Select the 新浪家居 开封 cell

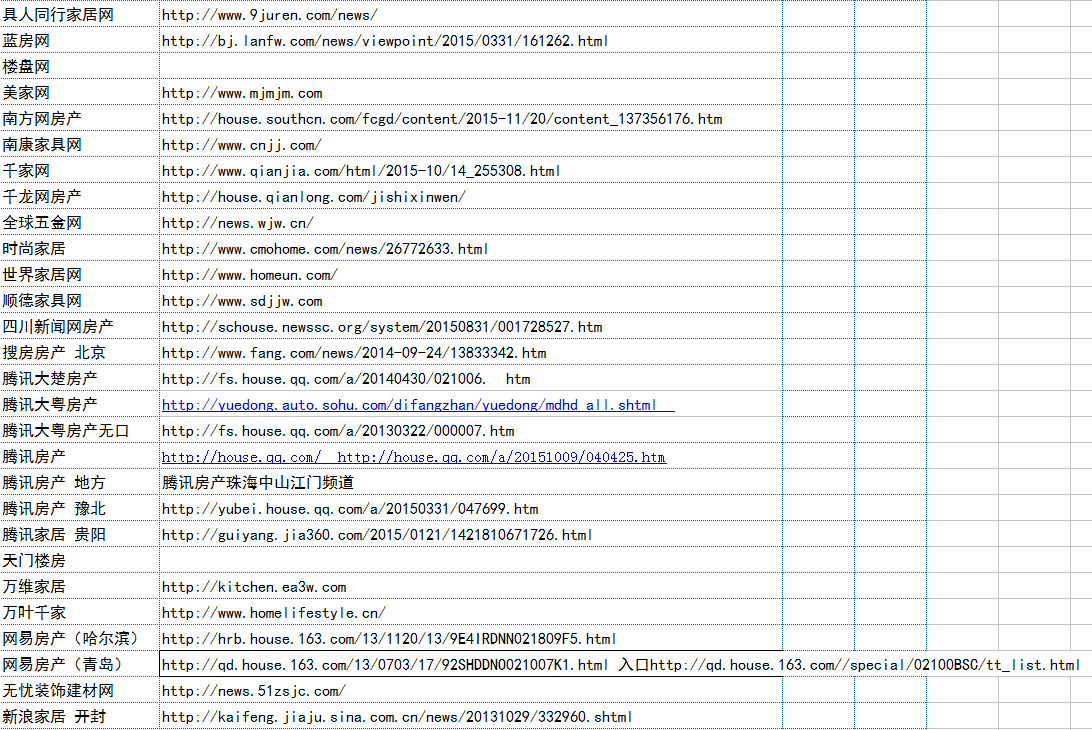[79, 717]
